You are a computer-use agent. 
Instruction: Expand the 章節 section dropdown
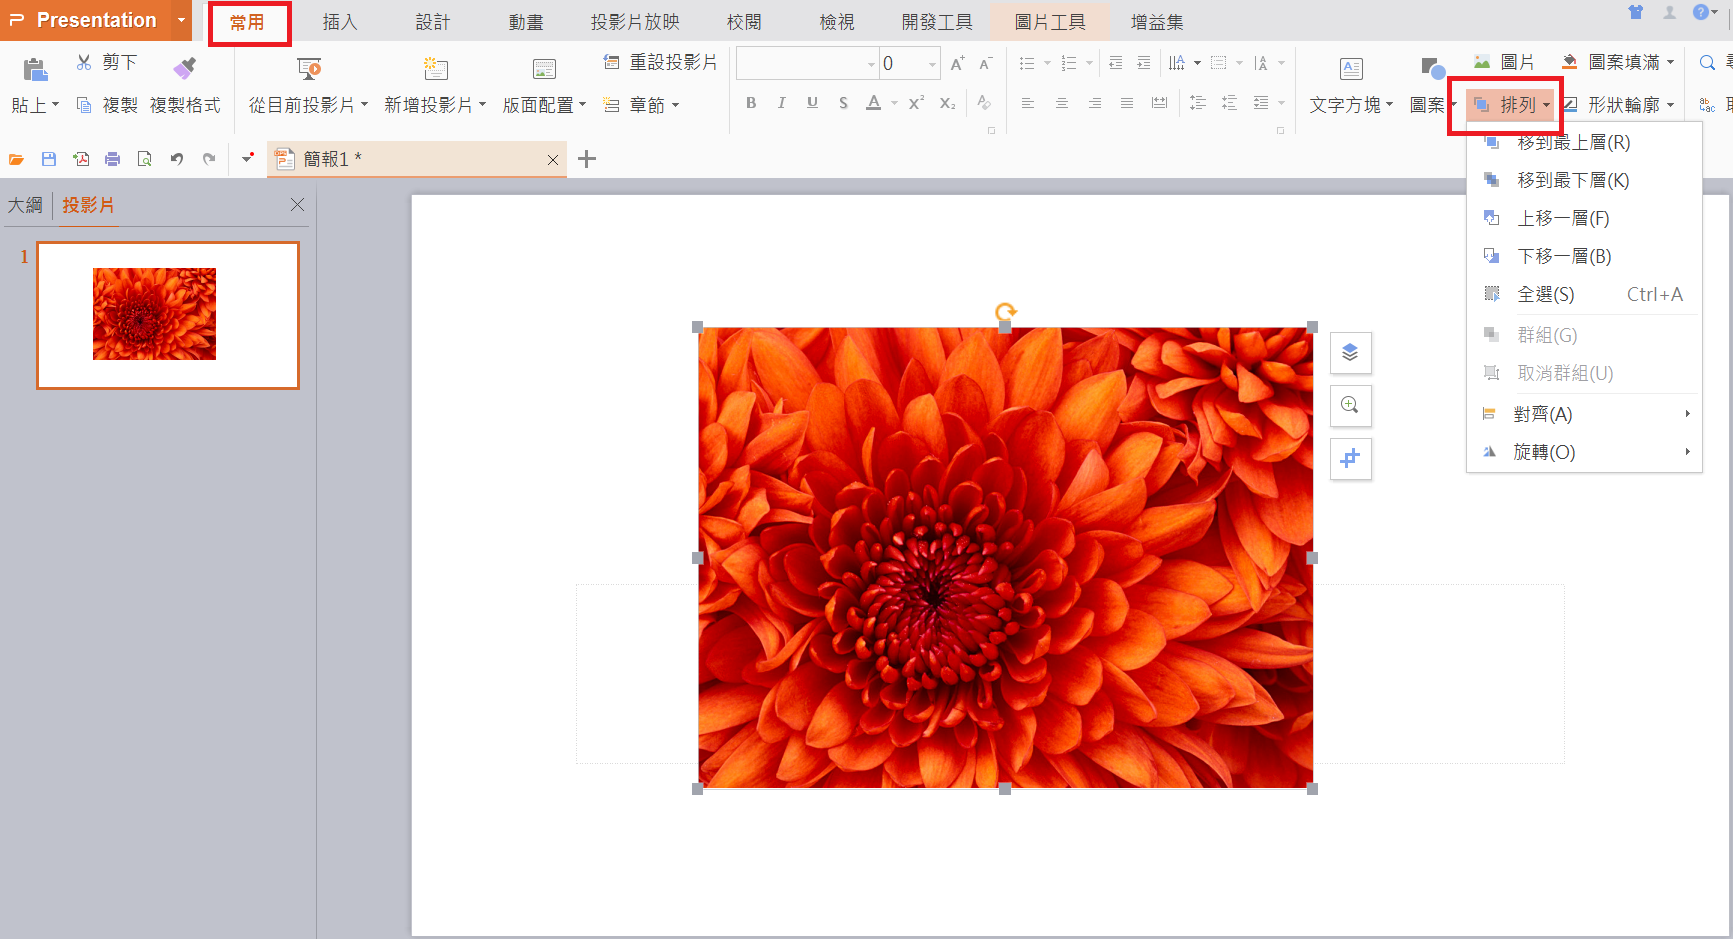[x=675, y=105]
